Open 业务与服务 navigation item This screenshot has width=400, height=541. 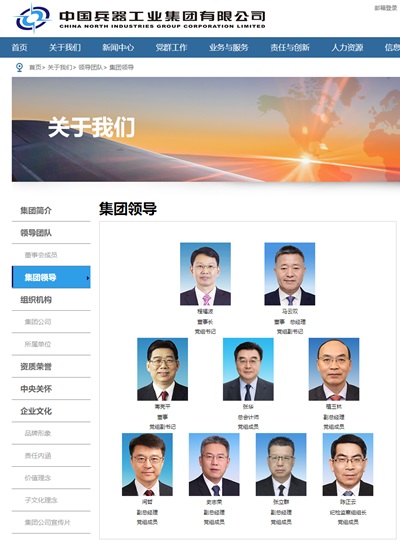pos(228,48)
